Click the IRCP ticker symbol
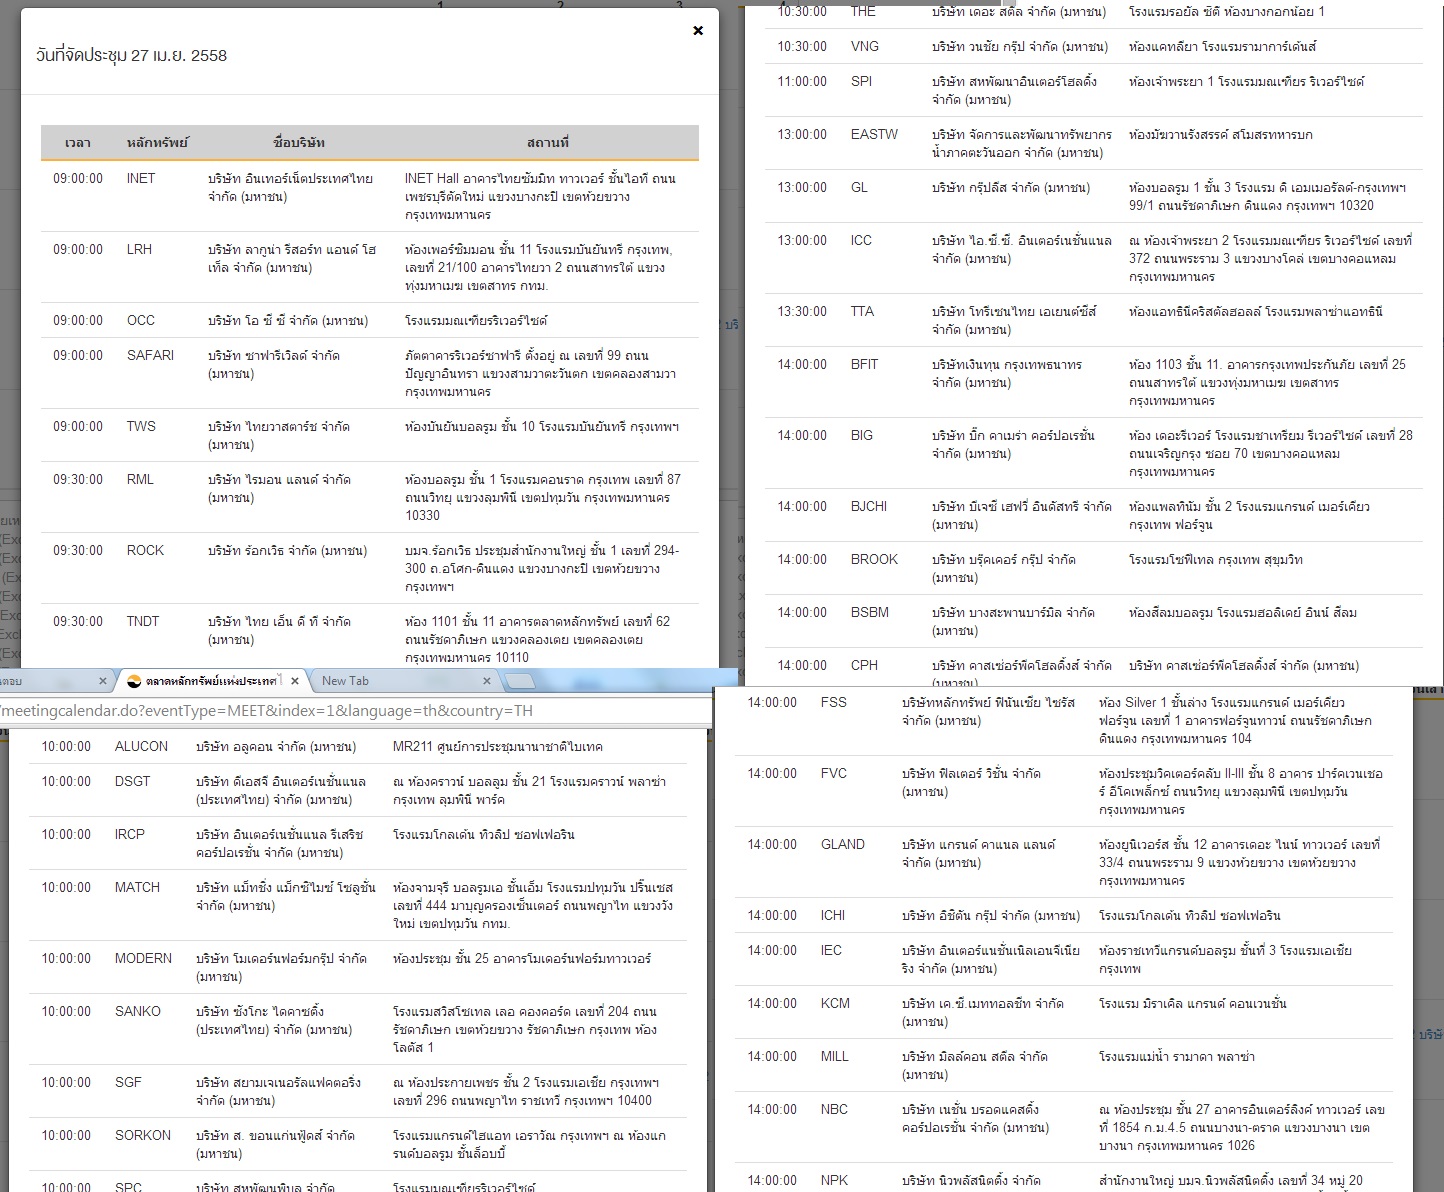Viewport: 1444px width, 1192px height. coord(129,835)
